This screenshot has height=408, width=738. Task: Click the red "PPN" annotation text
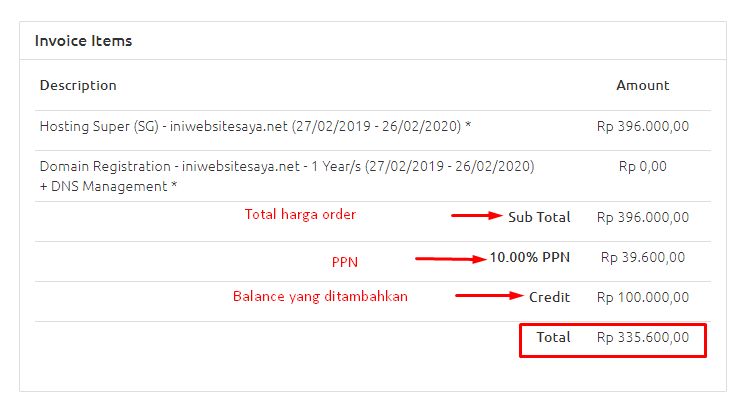(x=344, y=262)
